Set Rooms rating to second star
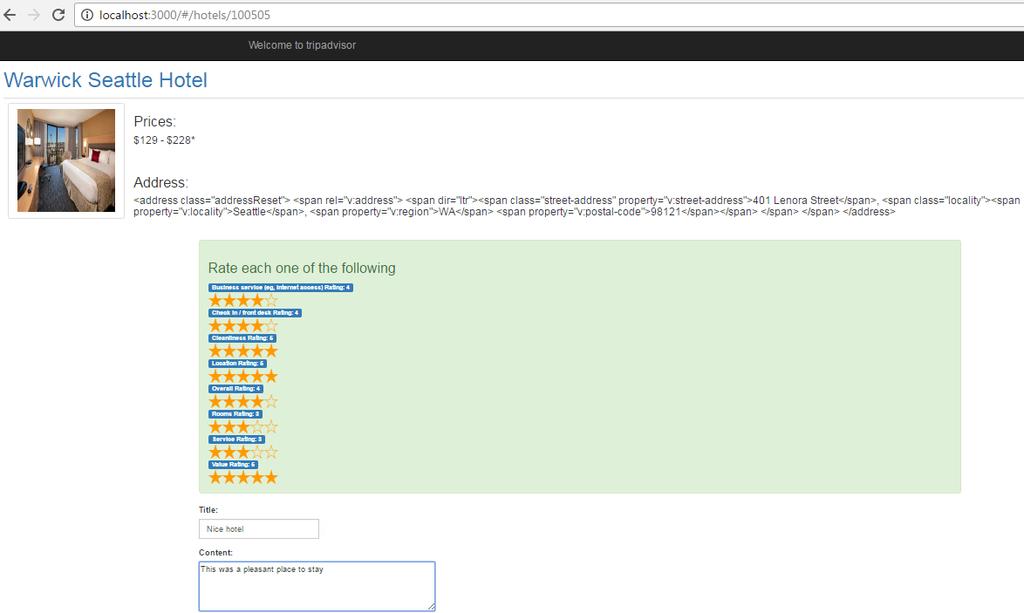The image size is (1024, 613). 229,428
